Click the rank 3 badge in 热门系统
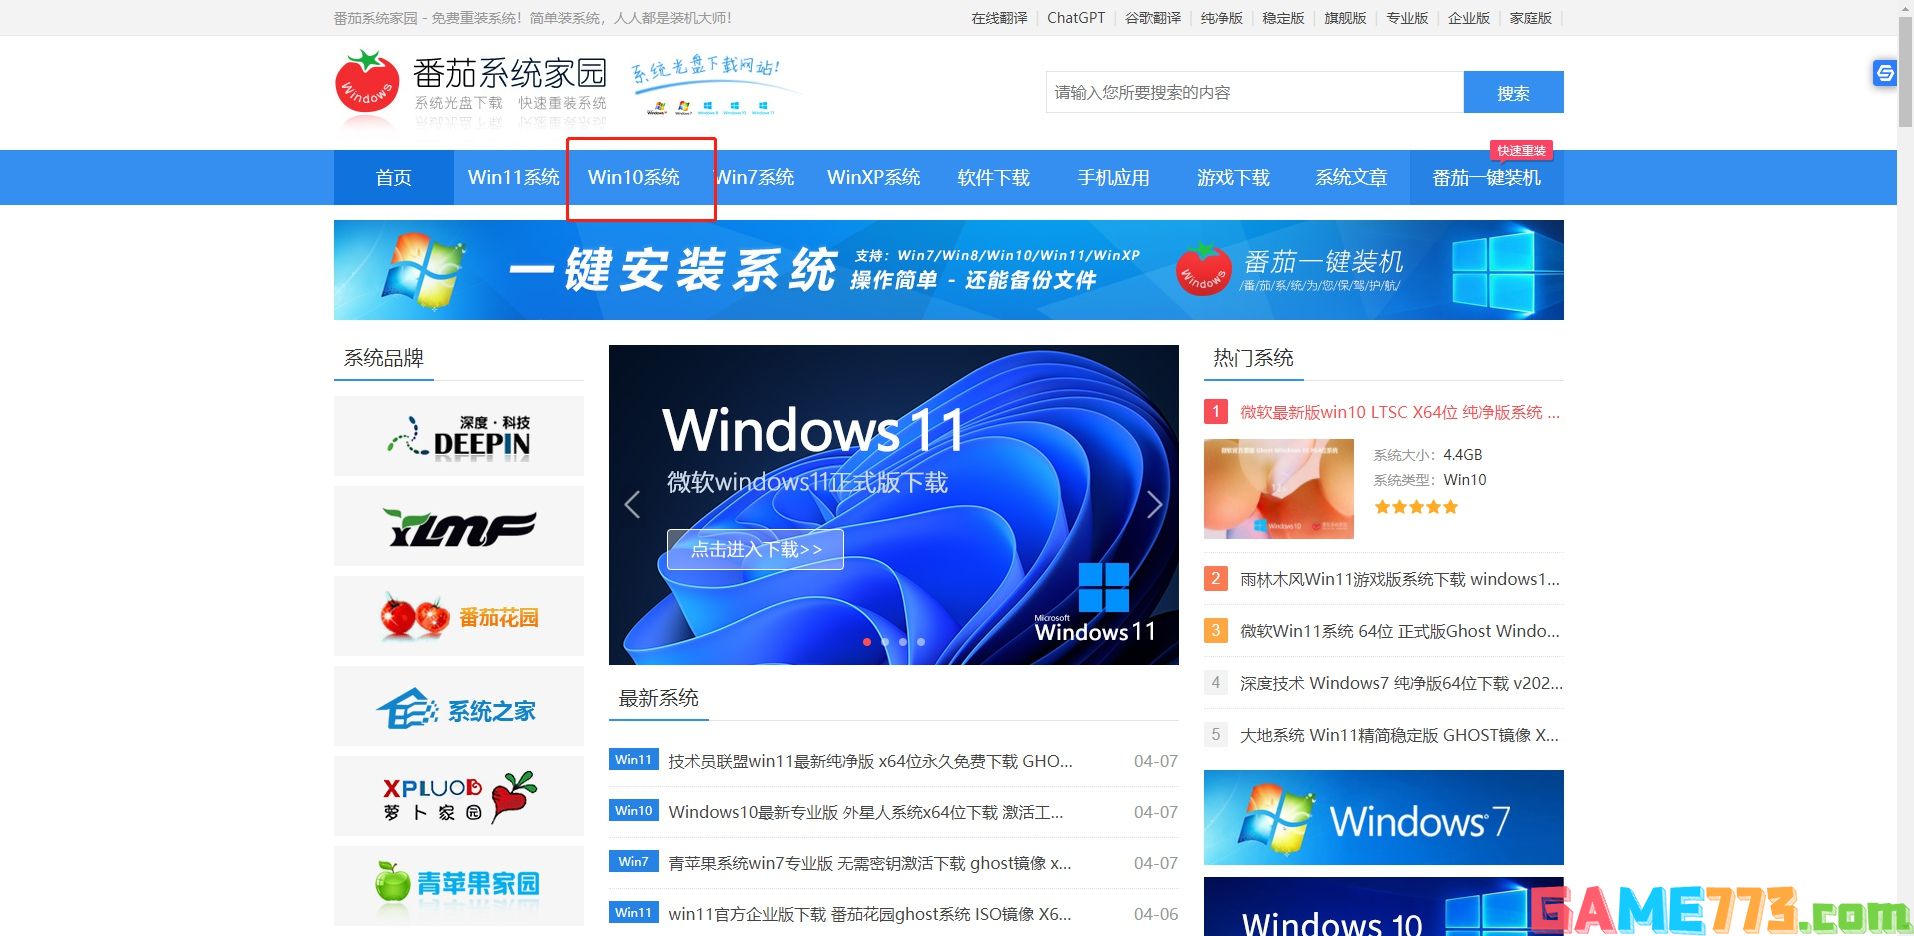Image resolution: width=1914 pixels, height=936 pixels. (x=1216, y=630)
